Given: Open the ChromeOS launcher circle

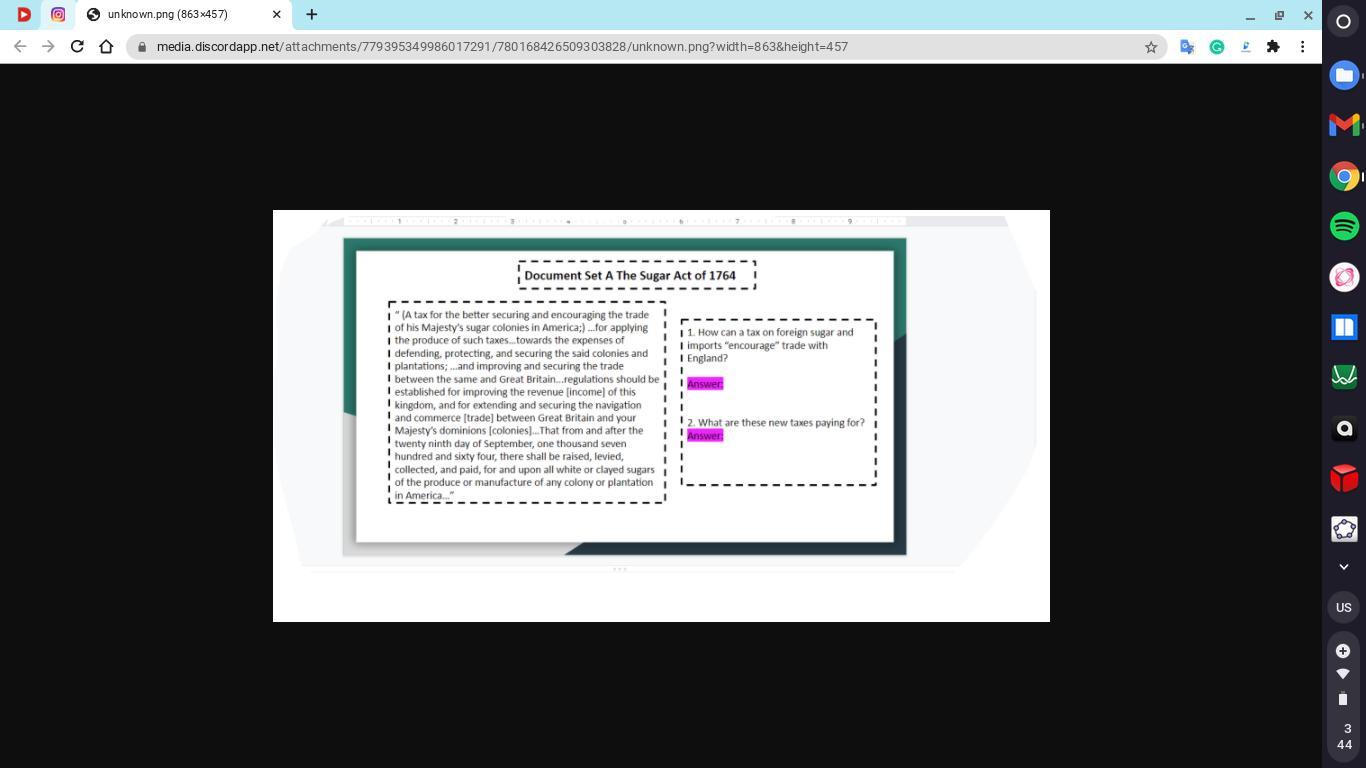Looking at the screenshot, I should 1344,21.
